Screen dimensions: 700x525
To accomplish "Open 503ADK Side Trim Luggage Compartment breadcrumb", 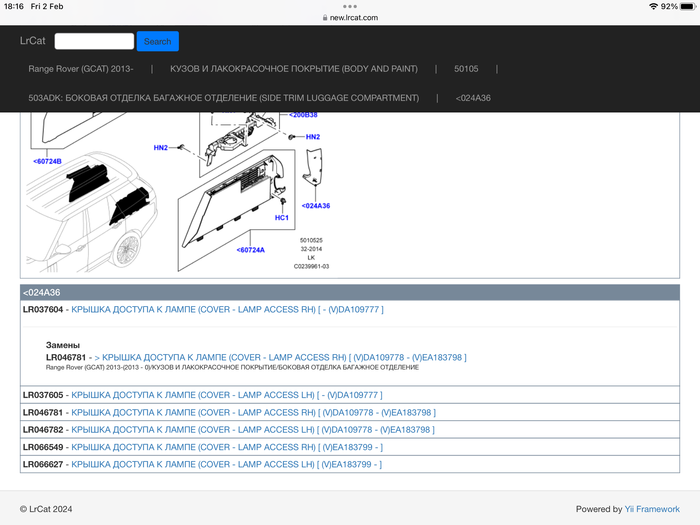I will [x=224, y=98].
